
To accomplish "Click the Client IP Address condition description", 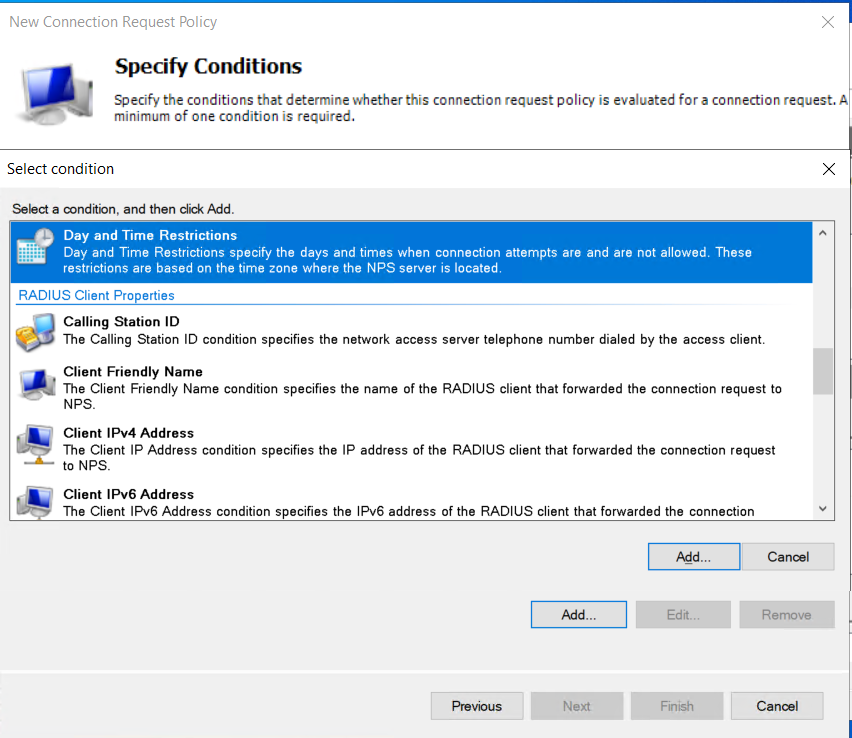I will point(419,458).
